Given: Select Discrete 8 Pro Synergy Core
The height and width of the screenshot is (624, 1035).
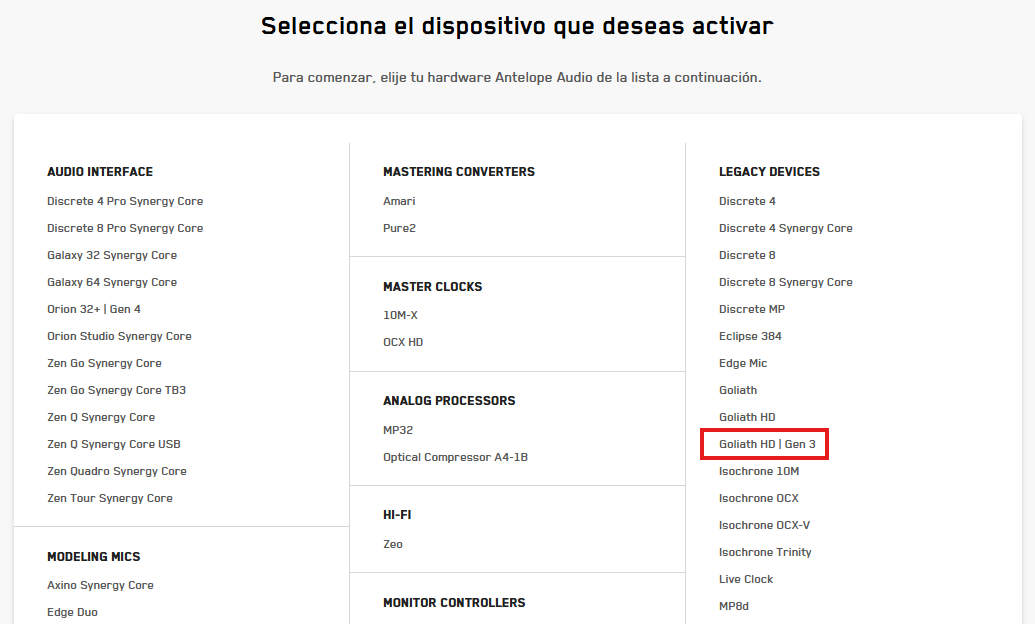Looking at the screenshot, I should pyautogui.click(x=125, y=228).
